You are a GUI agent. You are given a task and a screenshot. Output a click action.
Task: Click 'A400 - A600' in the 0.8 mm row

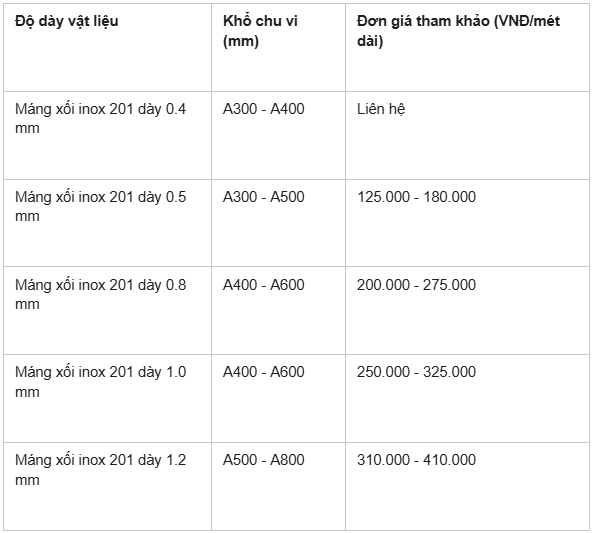click(x=278, y=311)
